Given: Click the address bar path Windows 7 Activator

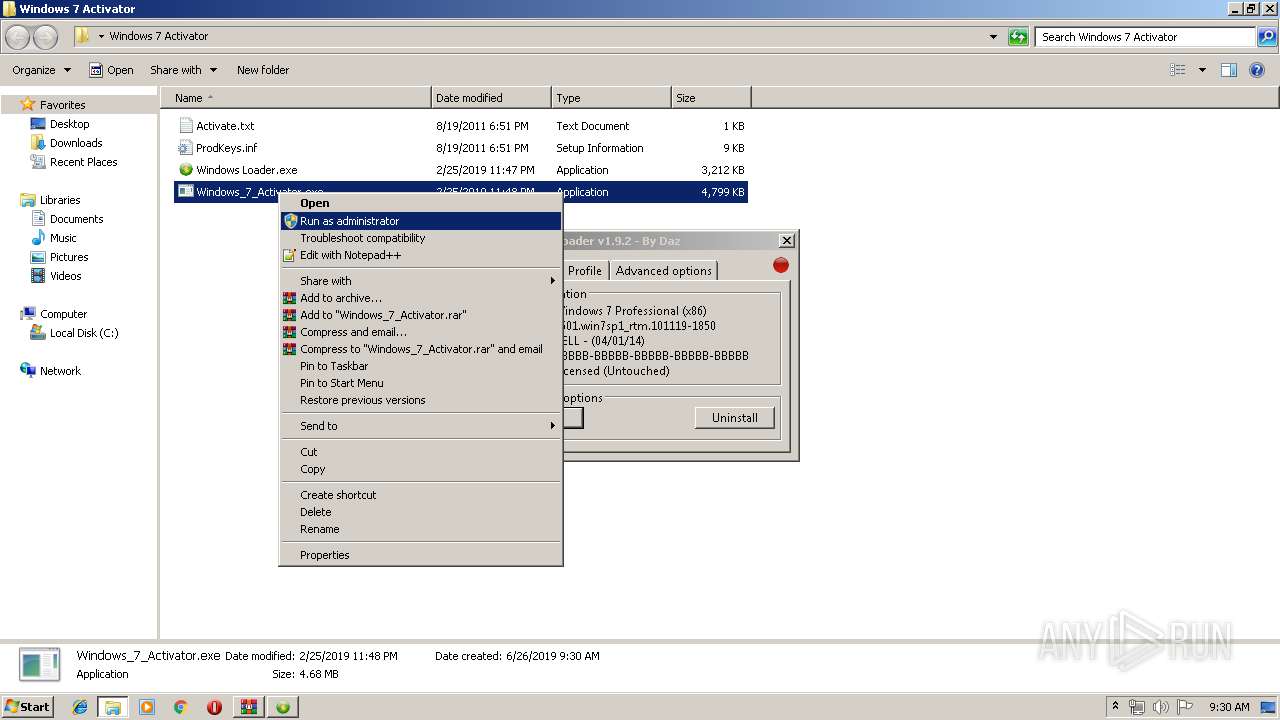Looking at the screenshot, I should (x=159, y=36).
